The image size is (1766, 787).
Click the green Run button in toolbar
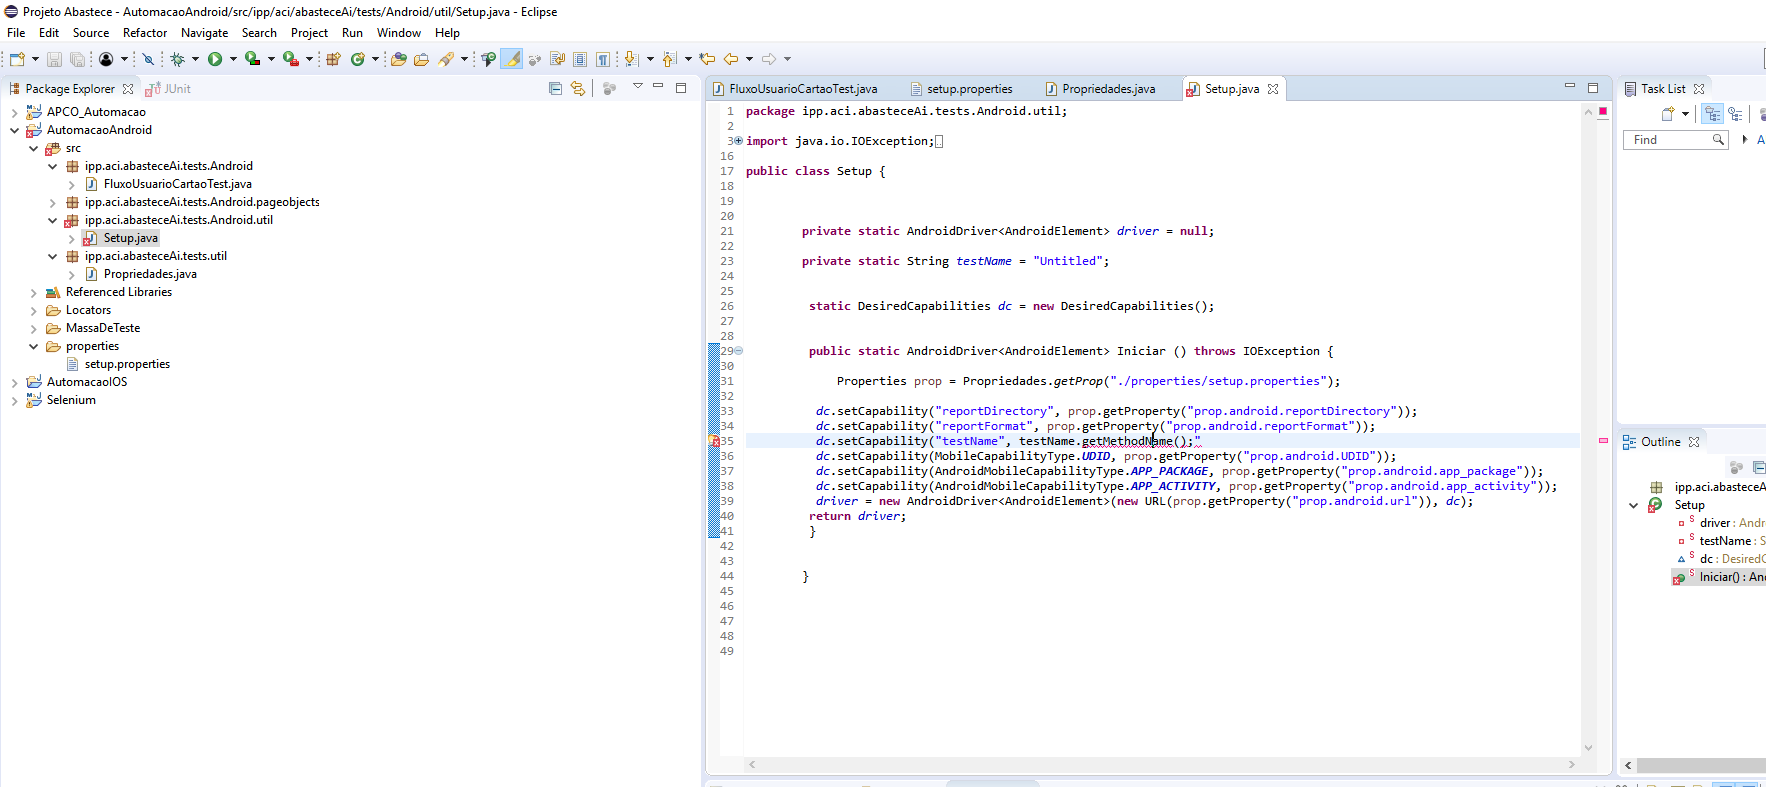click(x=214, y=59)
